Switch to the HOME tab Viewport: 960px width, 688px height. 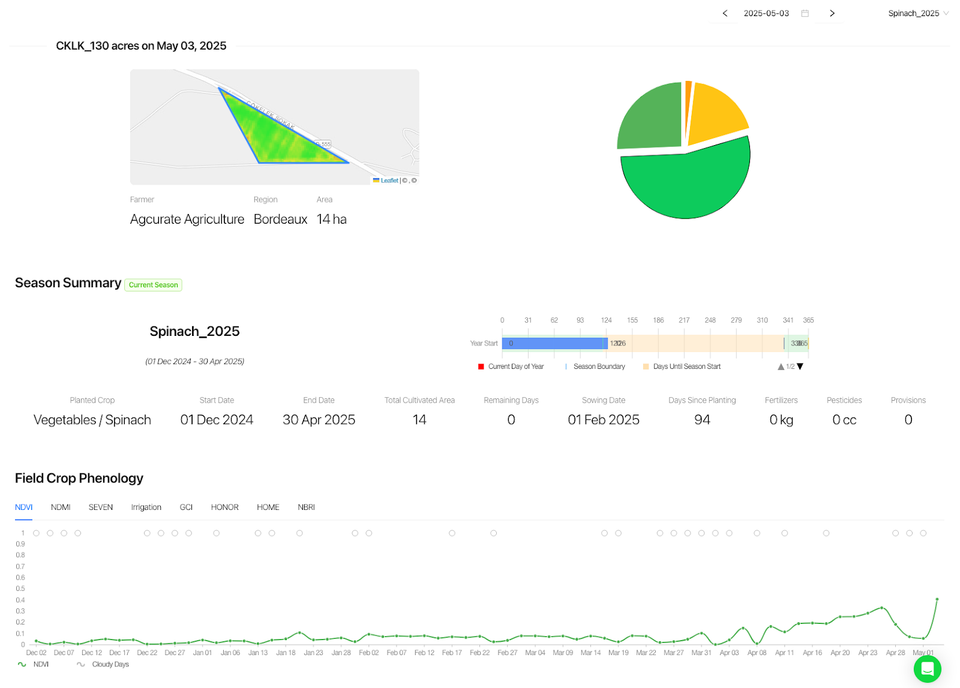pyautogui.click(x=268, y=507)
